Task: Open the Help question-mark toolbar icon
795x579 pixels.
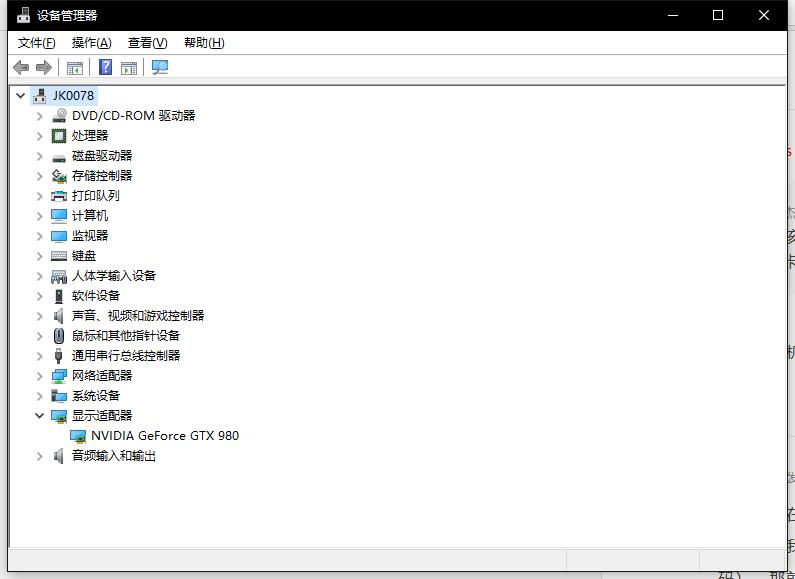Action: 105,67
